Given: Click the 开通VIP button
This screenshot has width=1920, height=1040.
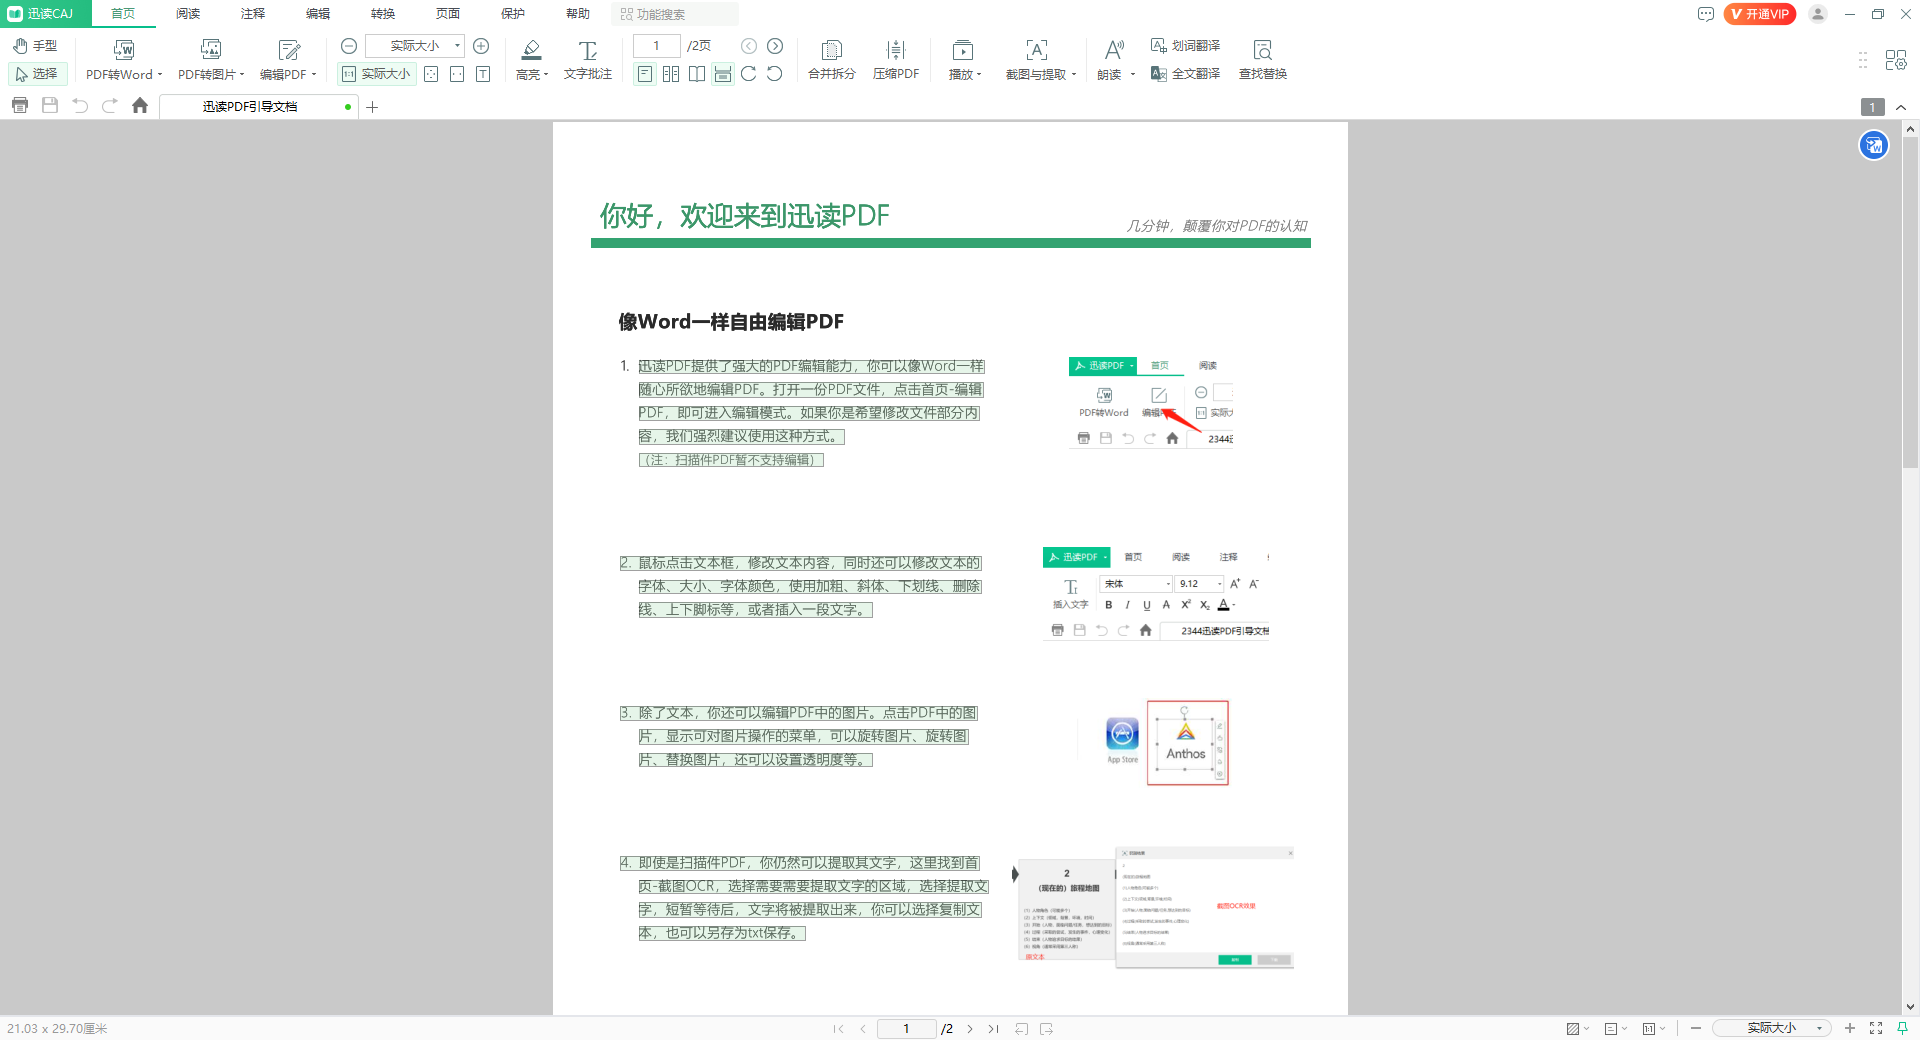Looking at the screenshot, I should (1758, 14).
